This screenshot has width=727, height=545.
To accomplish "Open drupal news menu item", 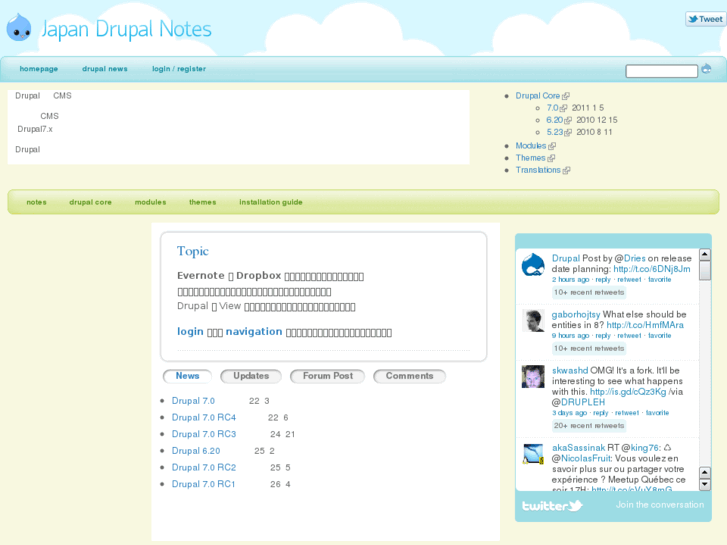I will click(105, 69).
